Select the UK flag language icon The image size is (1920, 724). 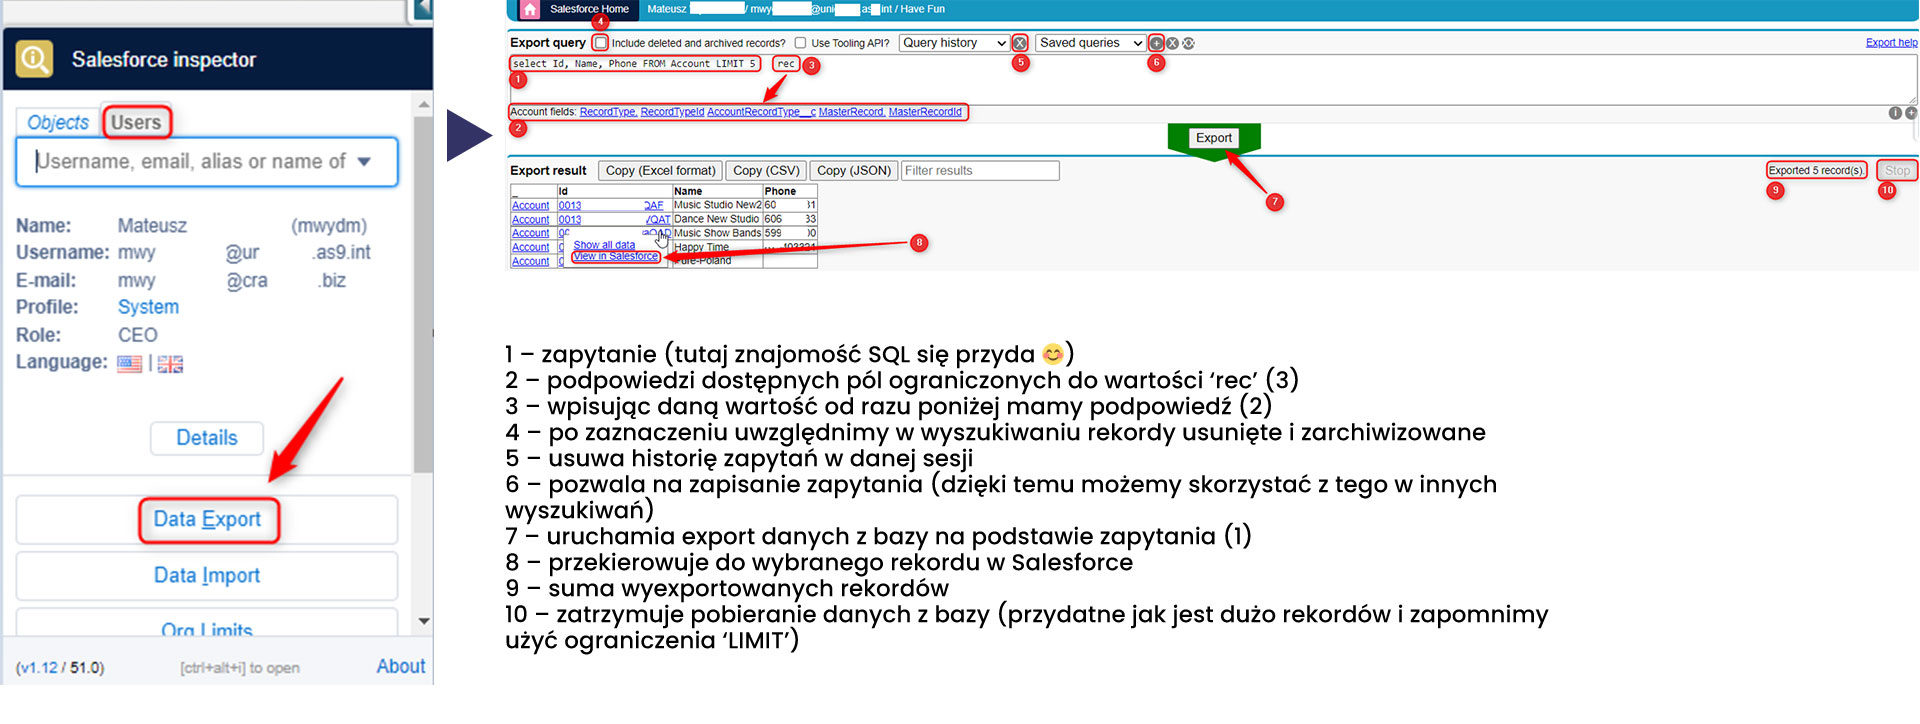pos(171,364)
